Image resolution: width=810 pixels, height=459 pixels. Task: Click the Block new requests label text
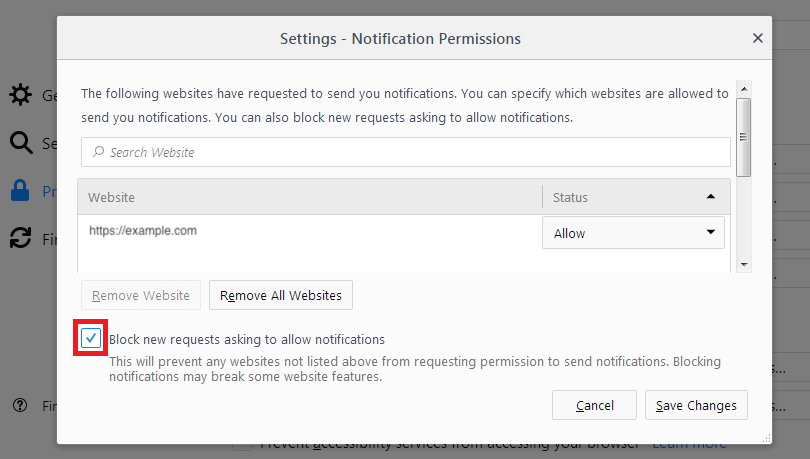247,339
